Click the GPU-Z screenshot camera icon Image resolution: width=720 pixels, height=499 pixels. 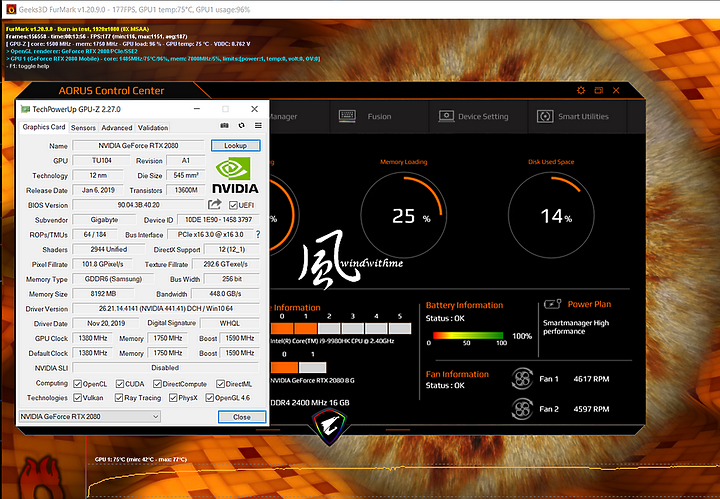(225, 125)
